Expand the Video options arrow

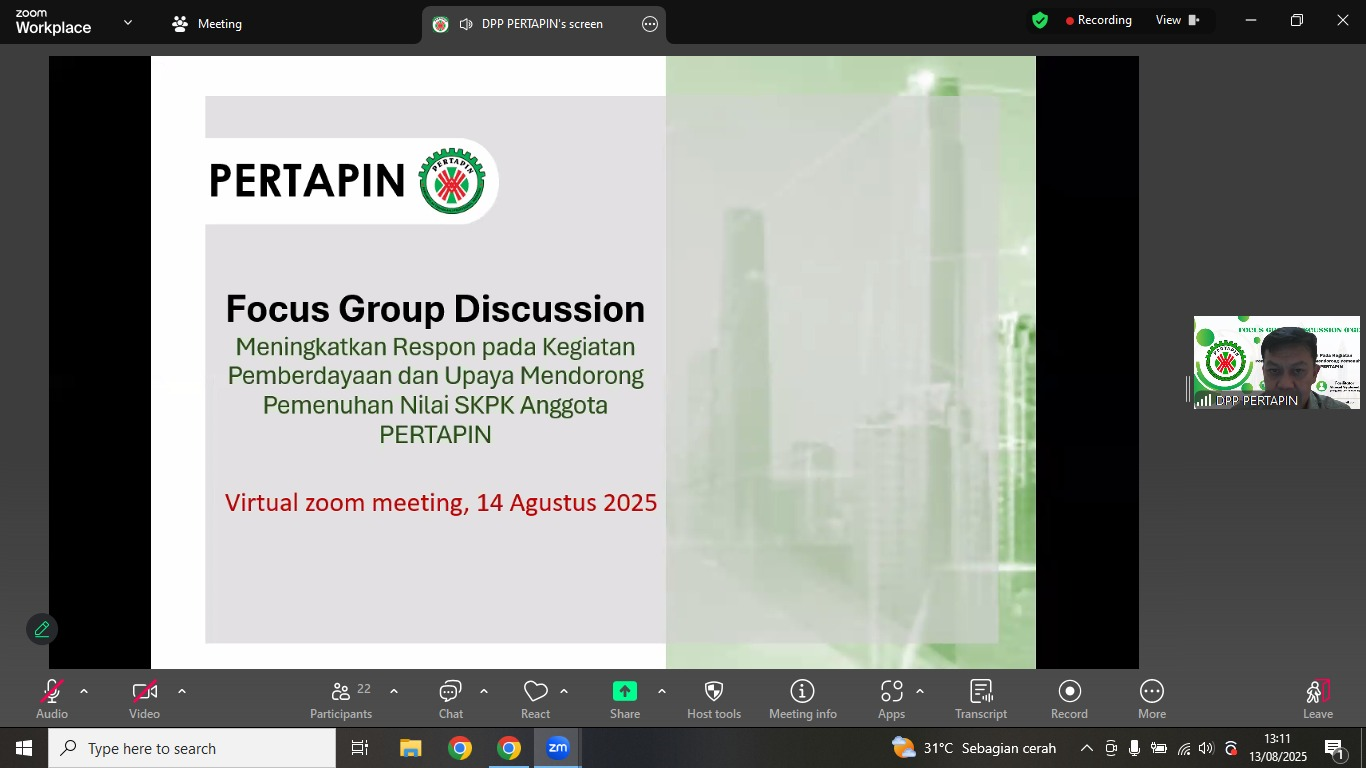182,691
